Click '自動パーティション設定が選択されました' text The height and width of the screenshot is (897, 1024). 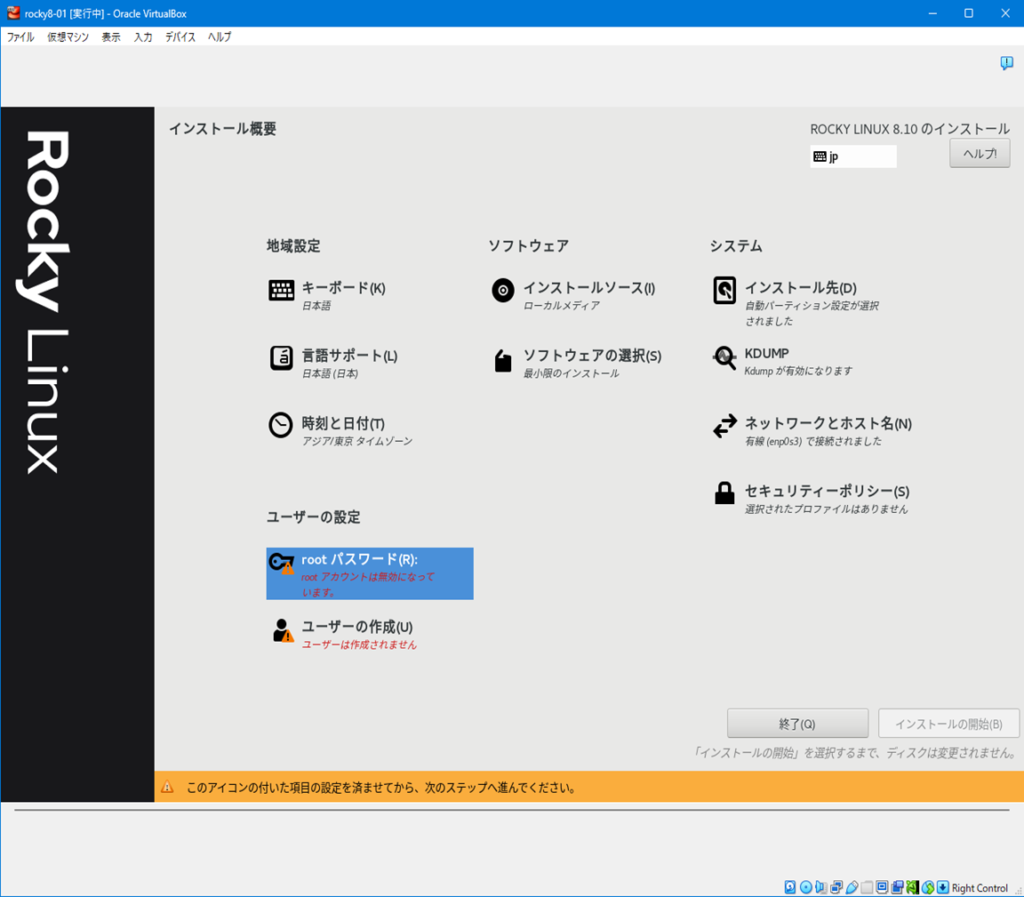[x=812, y=313]
